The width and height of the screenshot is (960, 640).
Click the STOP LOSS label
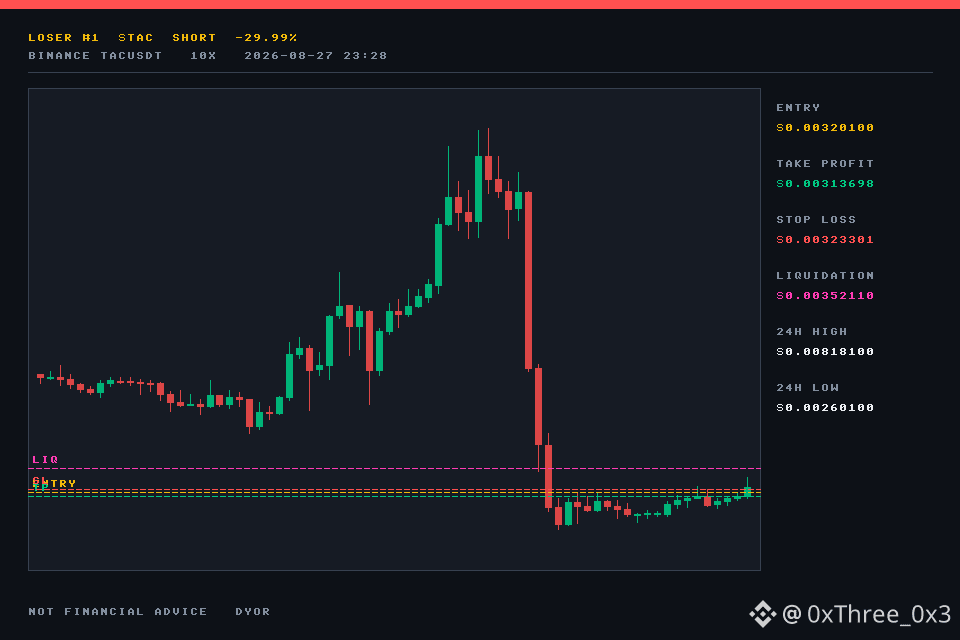(816, 219)
